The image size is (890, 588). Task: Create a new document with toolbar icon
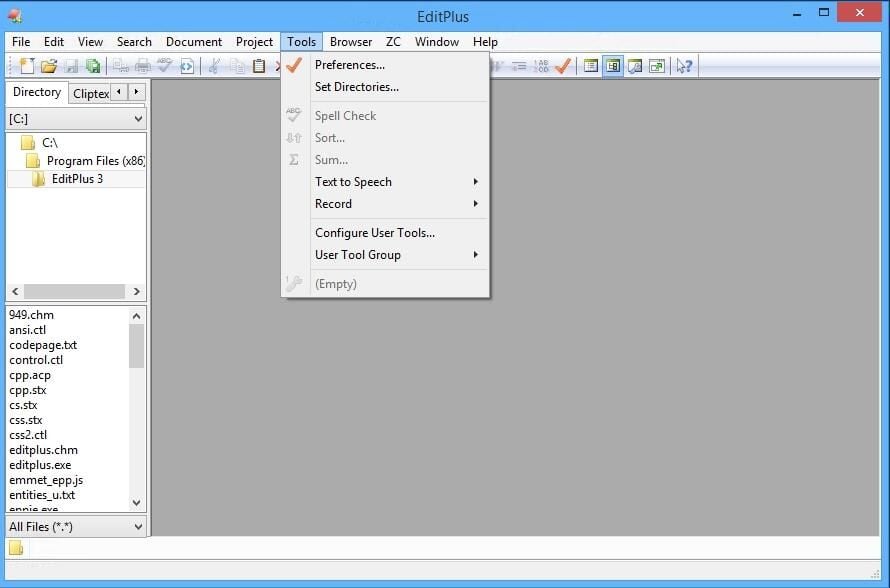point(27,66)
